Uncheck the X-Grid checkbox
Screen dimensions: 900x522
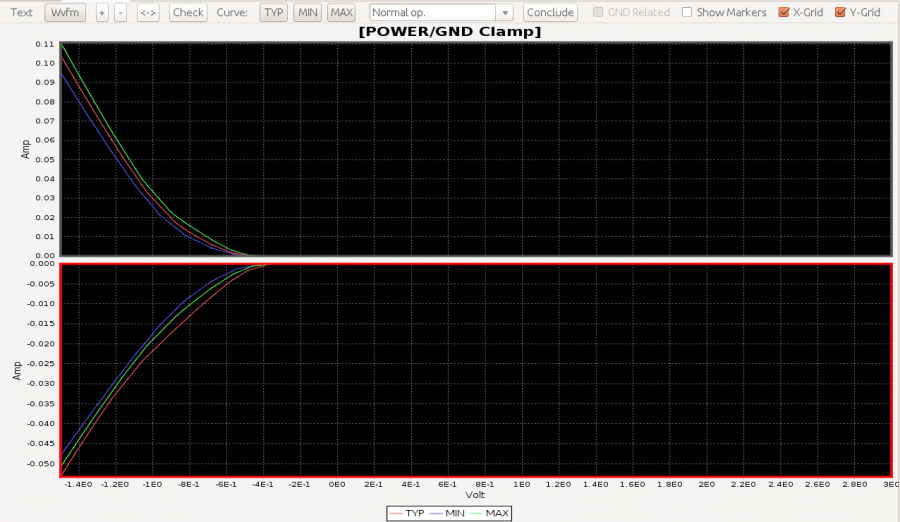tap(784, 13)
